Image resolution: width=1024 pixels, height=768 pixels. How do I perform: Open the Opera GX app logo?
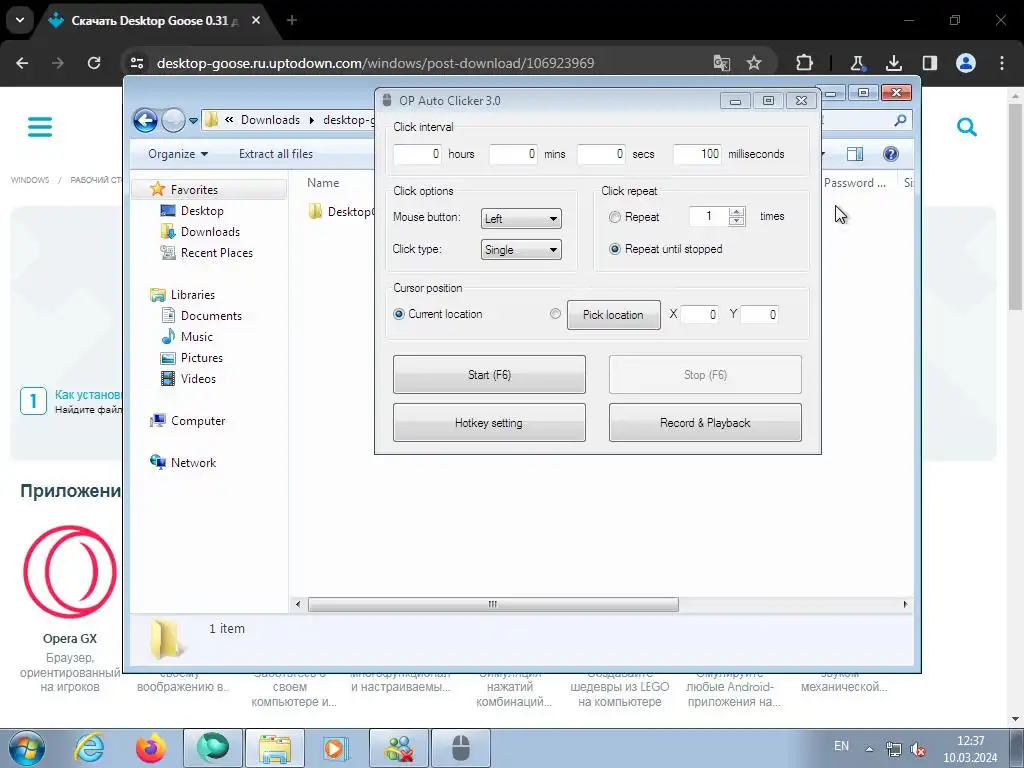point(70,572)
